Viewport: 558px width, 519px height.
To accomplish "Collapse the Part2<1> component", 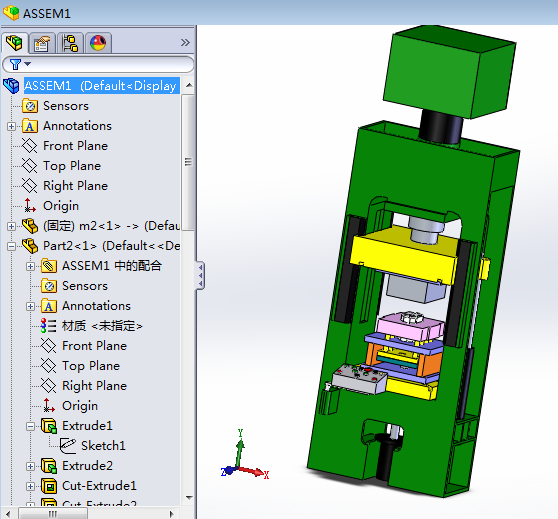I will [x=11, y=246].
